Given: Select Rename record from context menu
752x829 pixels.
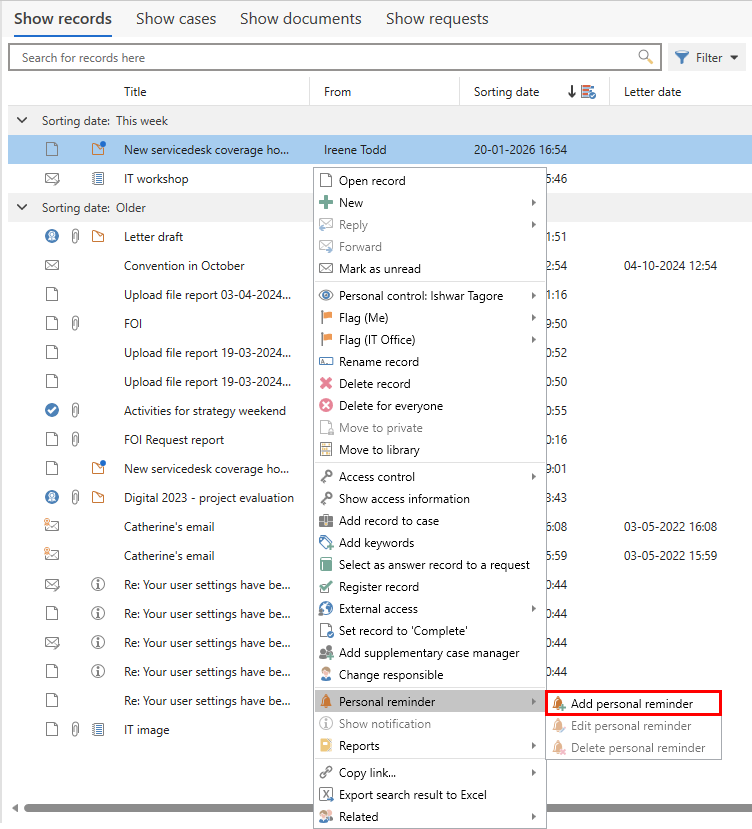Looking at the screenshot, I should 429,362.
